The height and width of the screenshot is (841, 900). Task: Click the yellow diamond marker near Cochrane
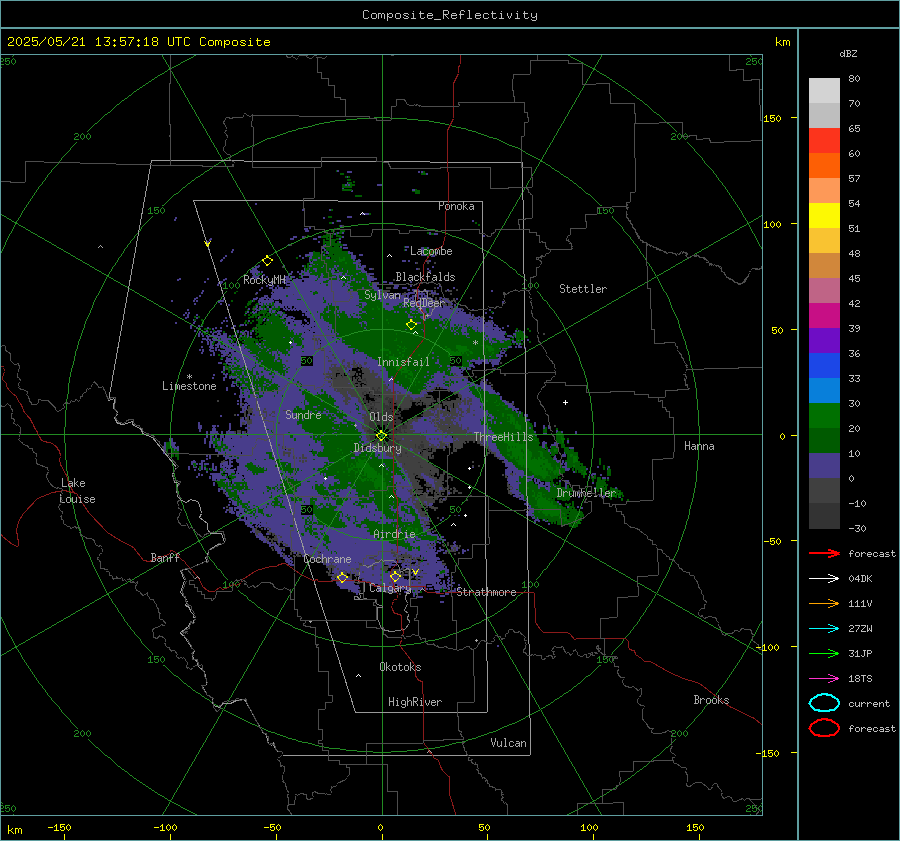click(342, 578)
